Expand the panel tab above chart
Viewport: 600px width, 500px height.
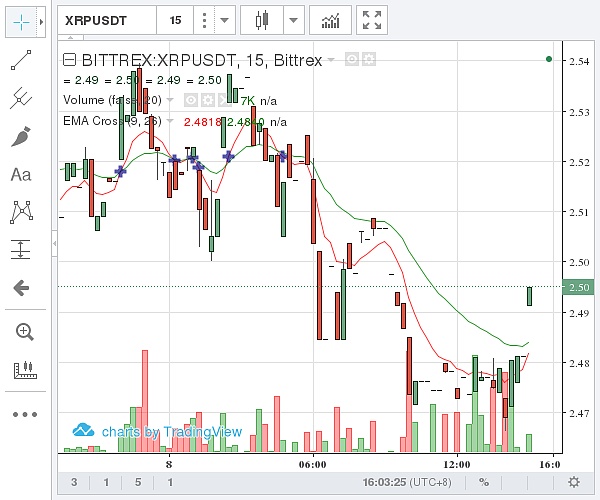pos(71,38)
